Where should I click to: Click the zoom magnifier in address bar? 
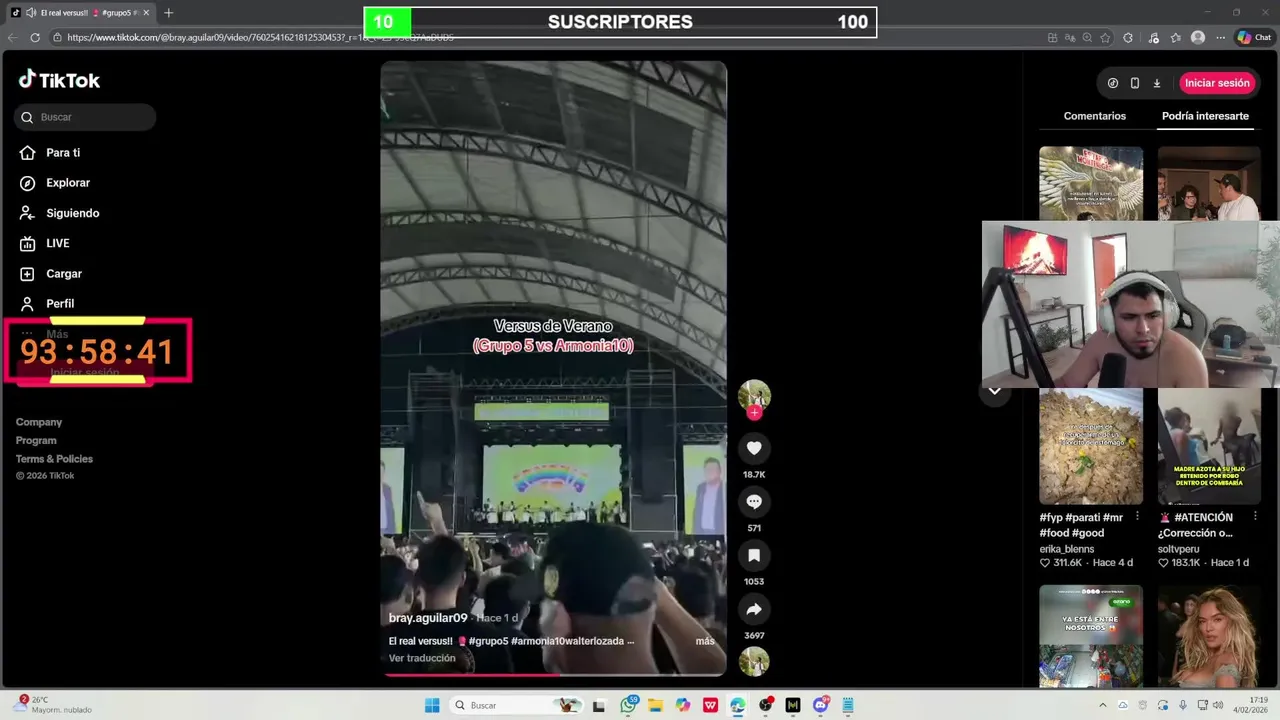1087,37
